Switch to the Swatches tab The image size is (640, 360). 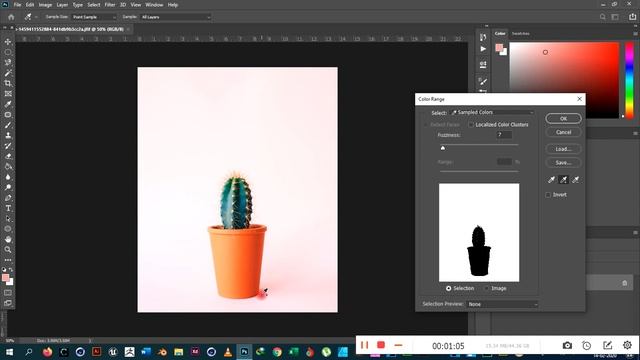tap(520, 33)
